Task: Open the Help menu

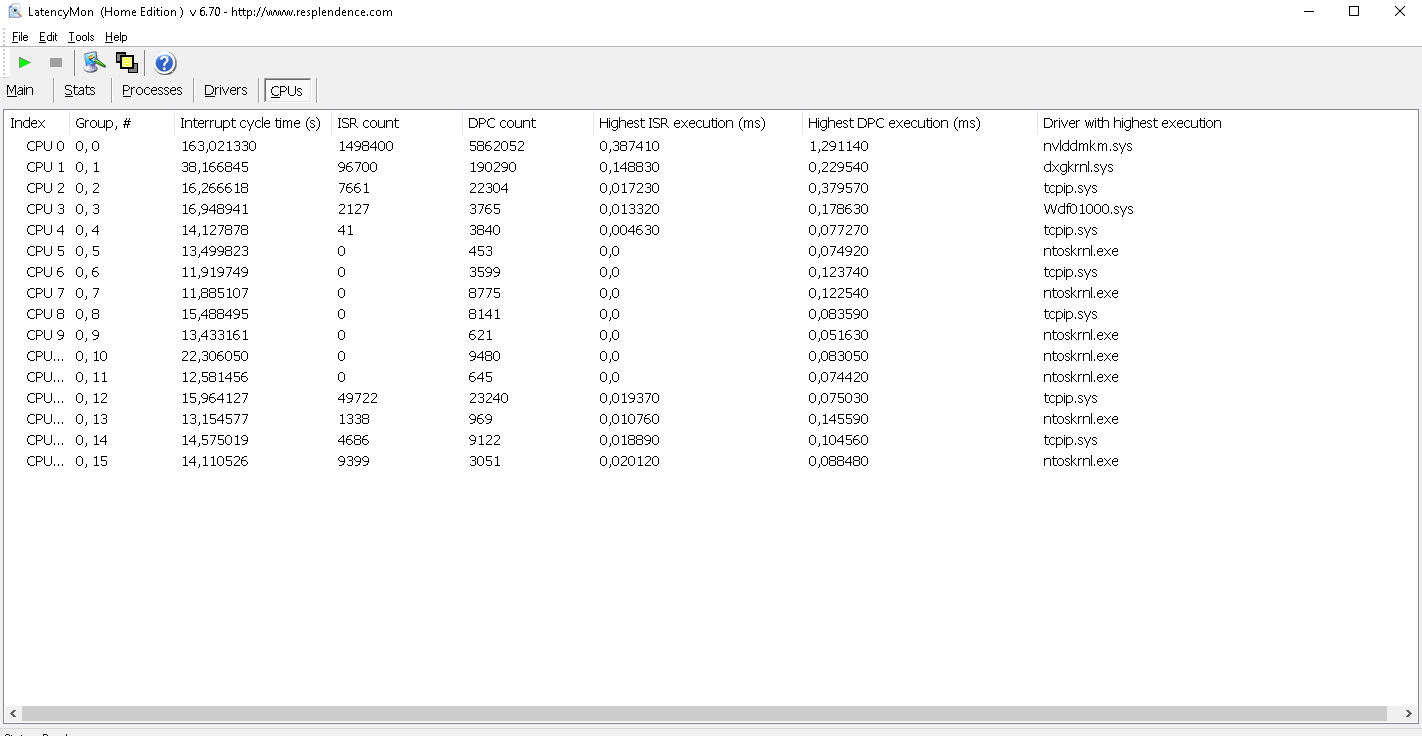Action: point(116,37)
